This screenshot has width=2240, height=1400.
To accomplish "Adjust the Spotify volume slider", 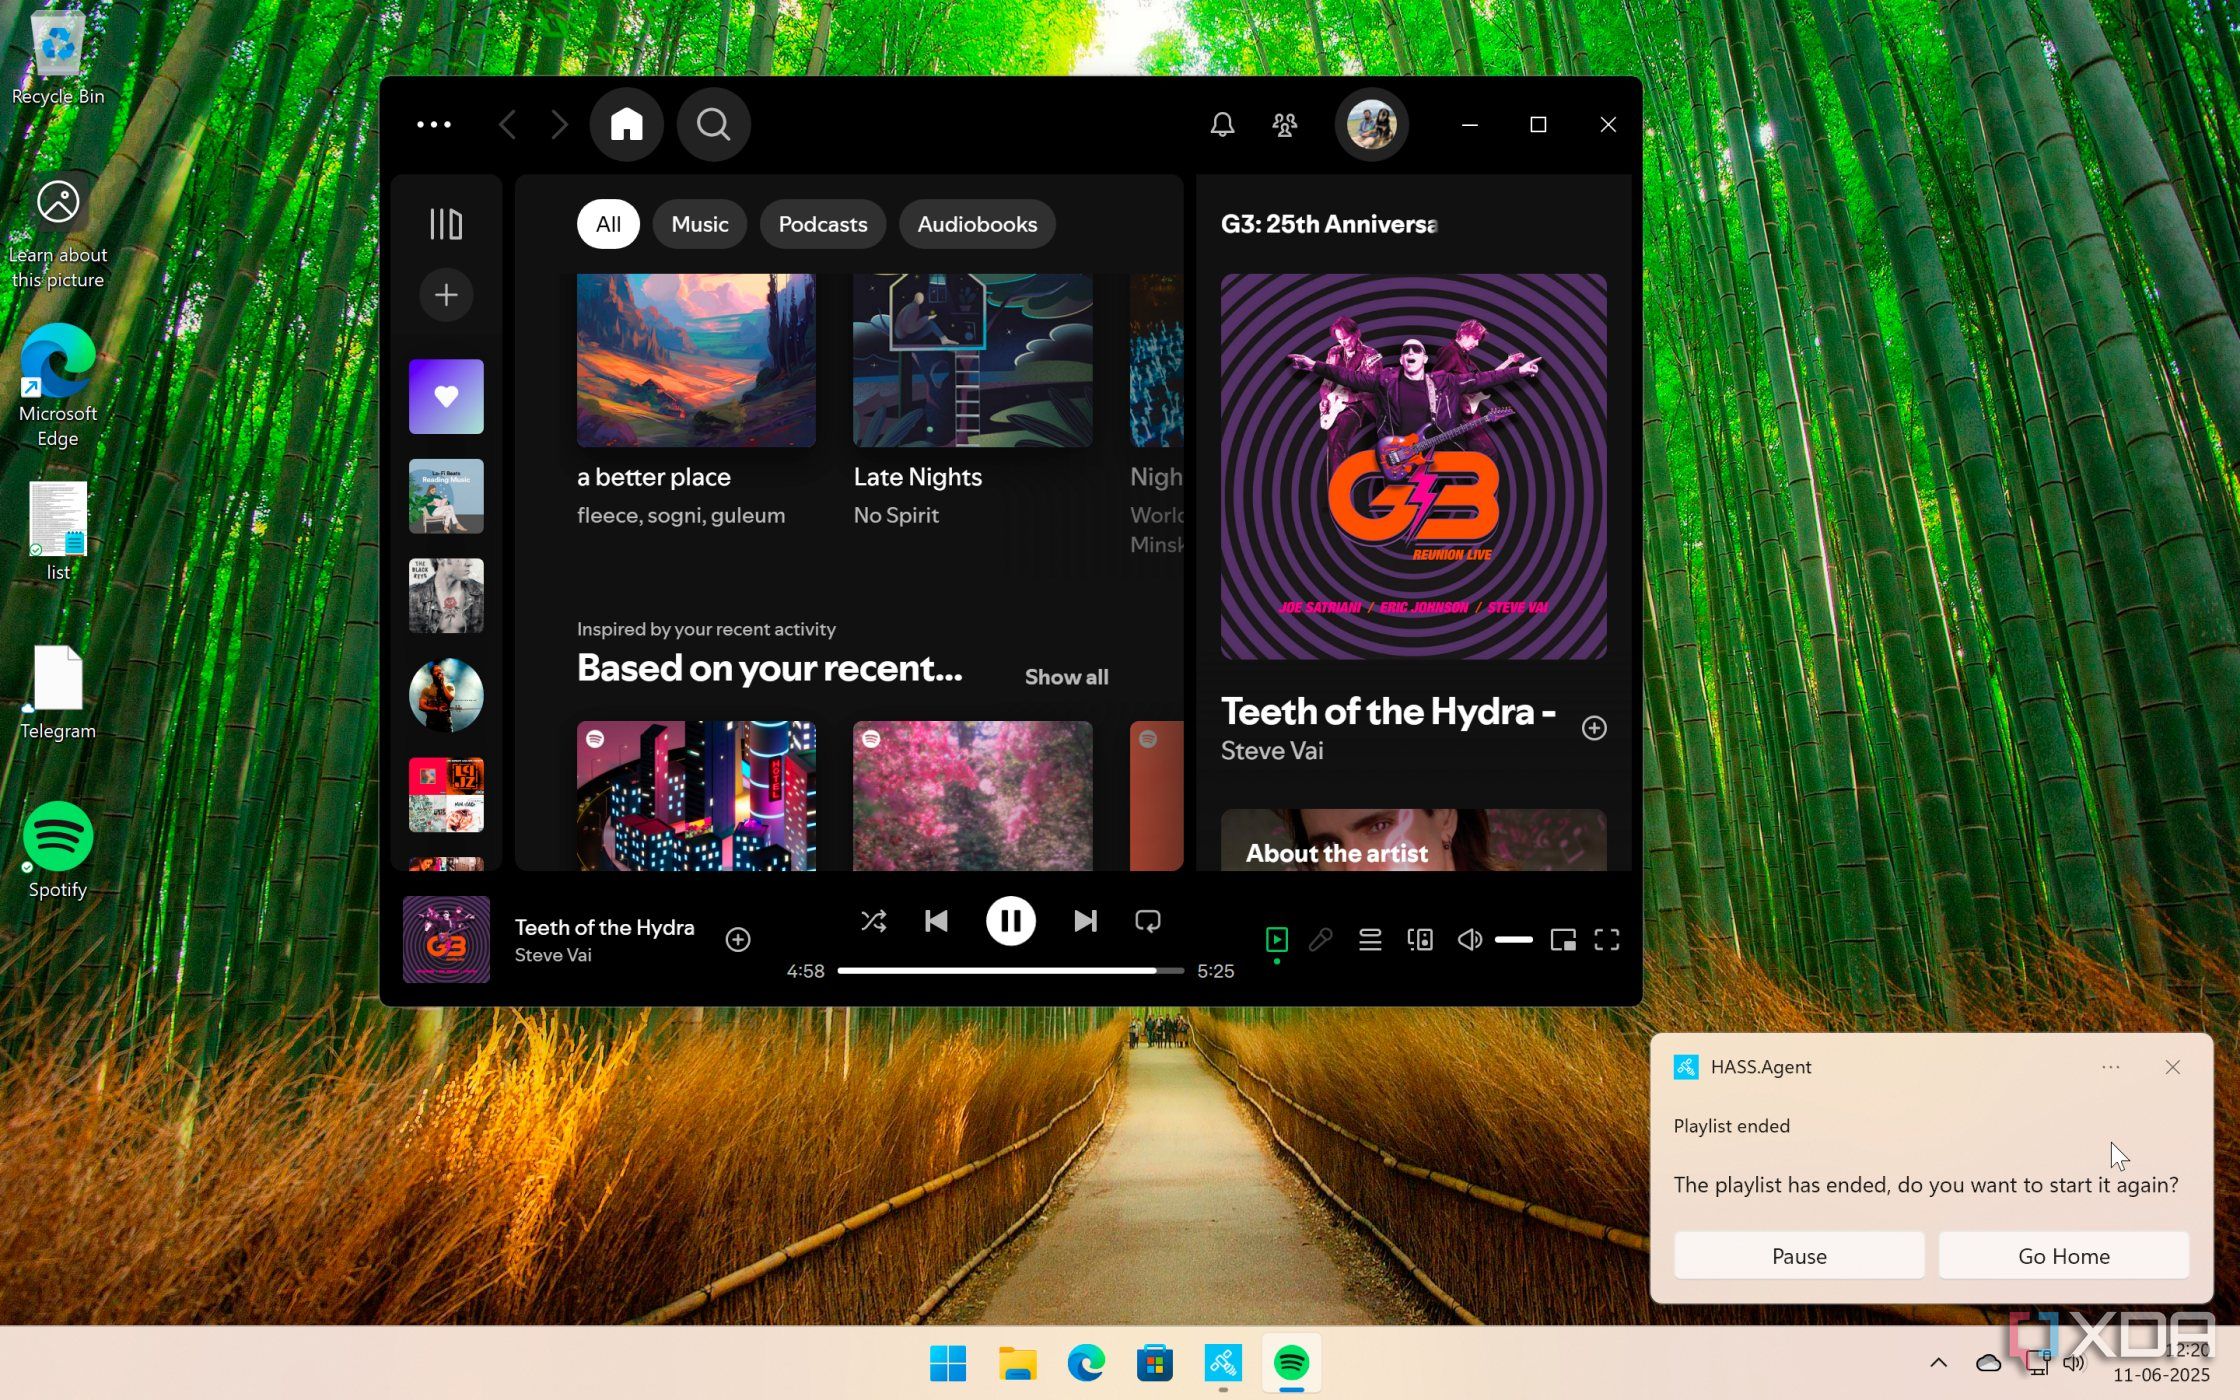I will pos(1514,940).
